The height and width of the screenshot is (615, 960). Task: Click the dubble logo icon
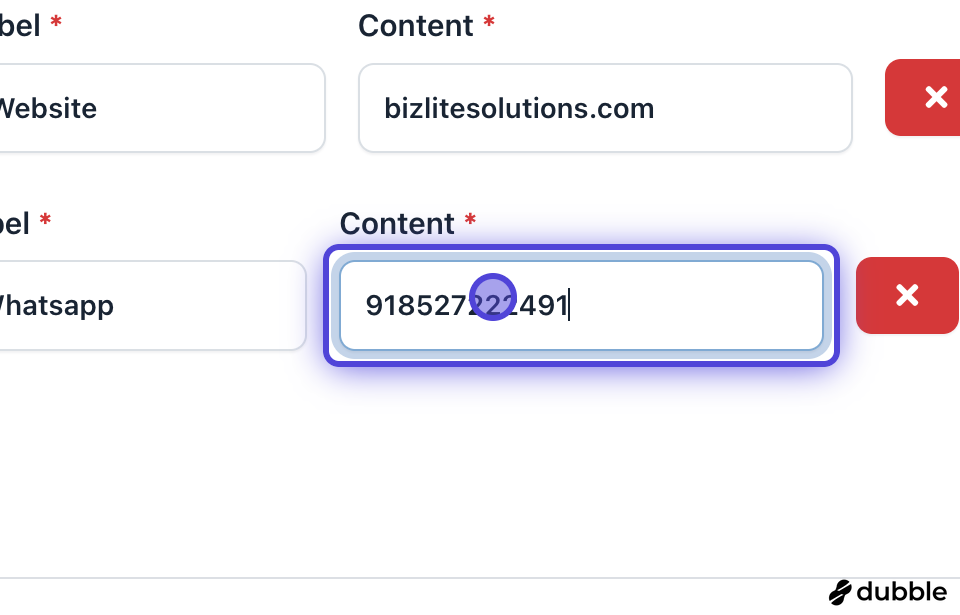[841, 592]
